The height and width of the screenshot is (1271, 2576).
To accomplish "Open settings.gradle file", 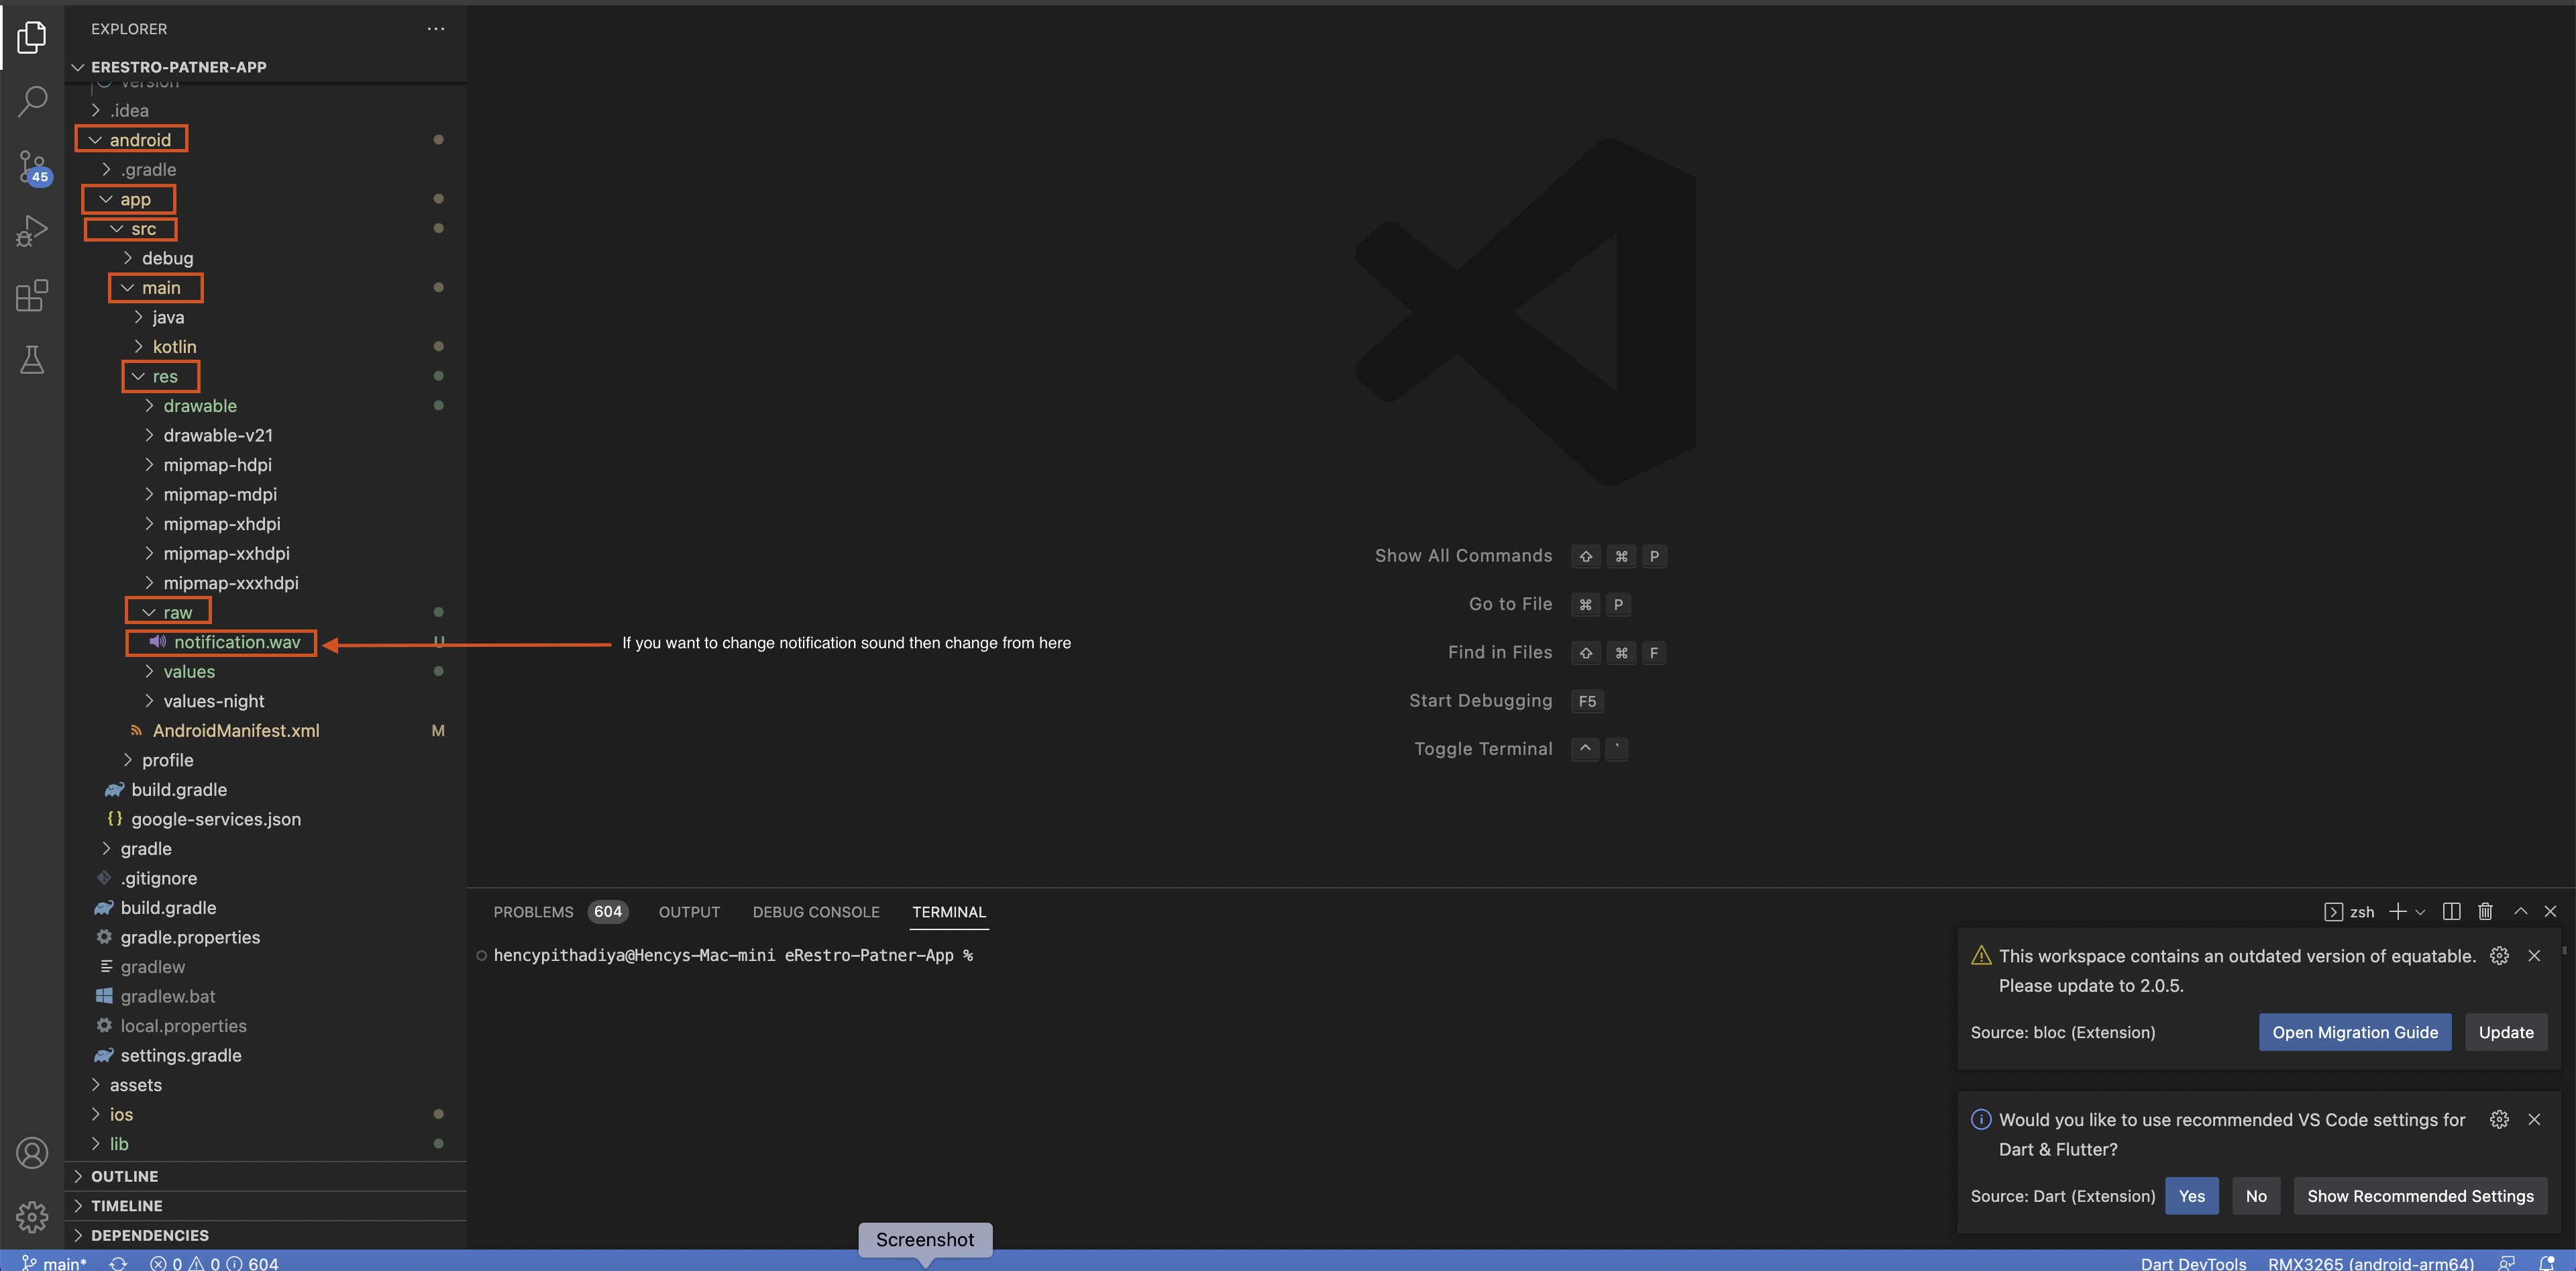I will point(180,1055).
